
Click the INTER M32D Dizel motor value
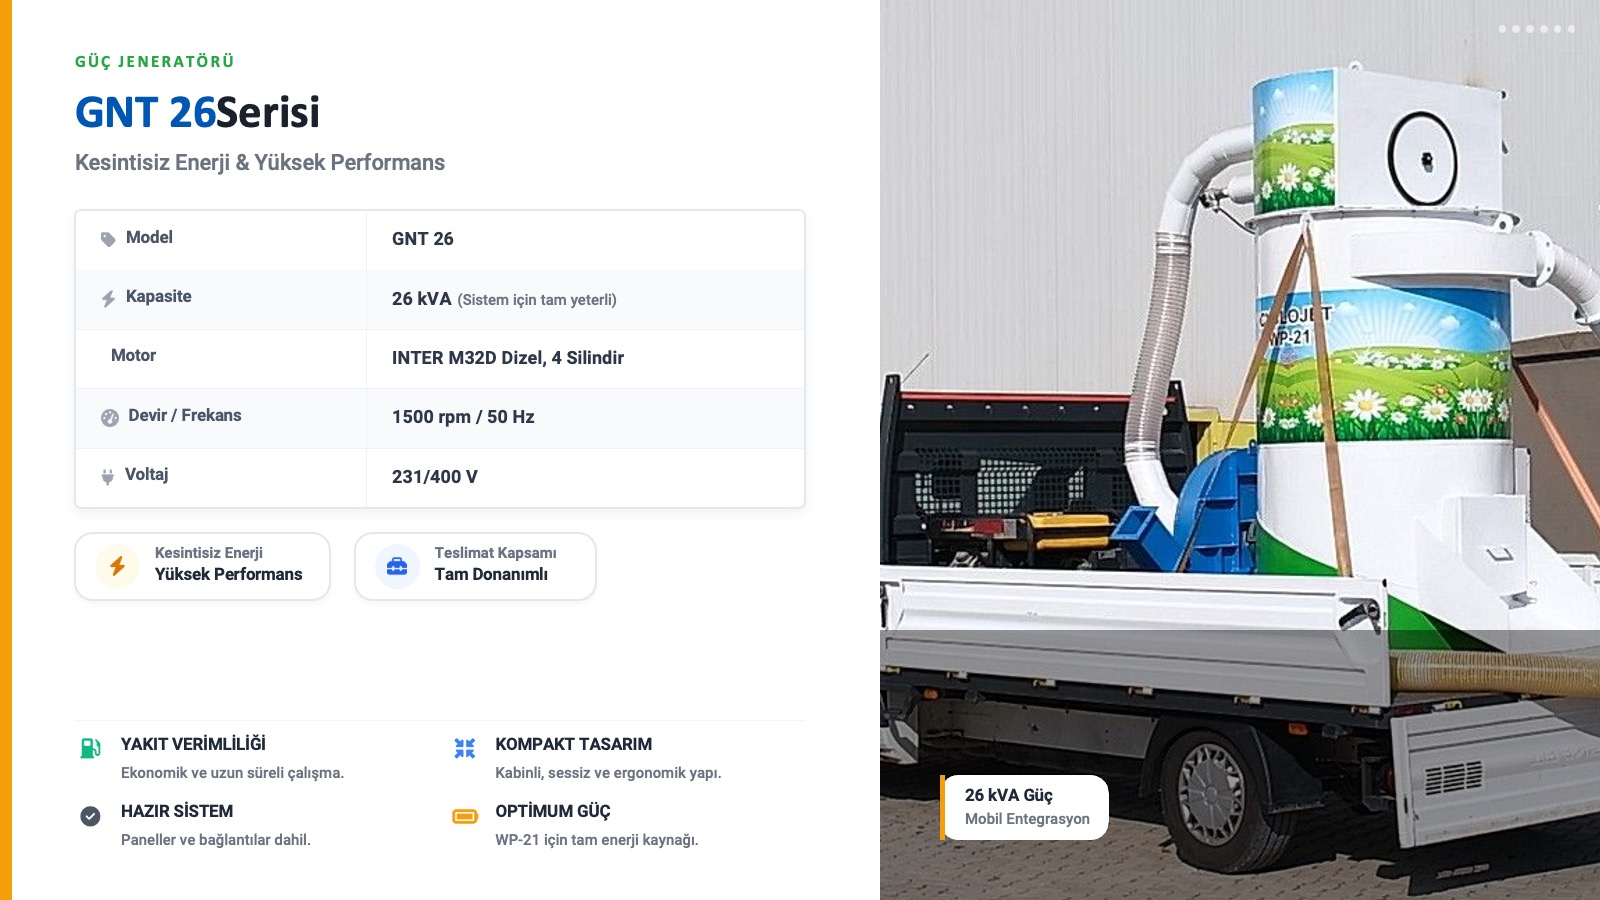coord(508,358)
